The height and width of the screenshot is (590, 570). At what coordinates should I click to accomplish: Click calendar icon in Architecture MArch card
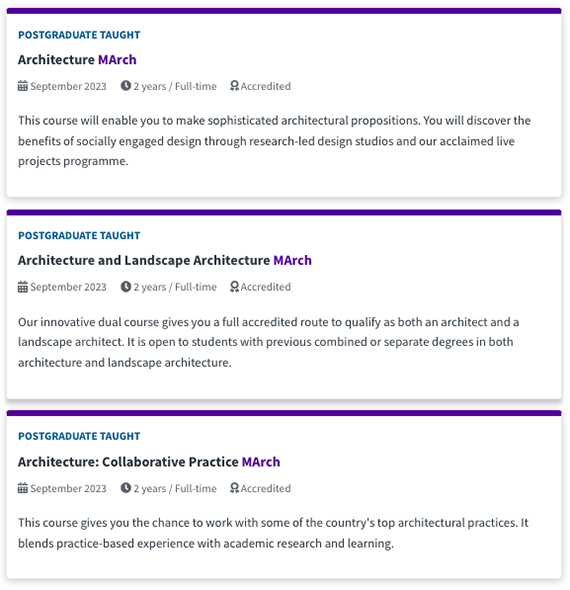coord(23,86)
